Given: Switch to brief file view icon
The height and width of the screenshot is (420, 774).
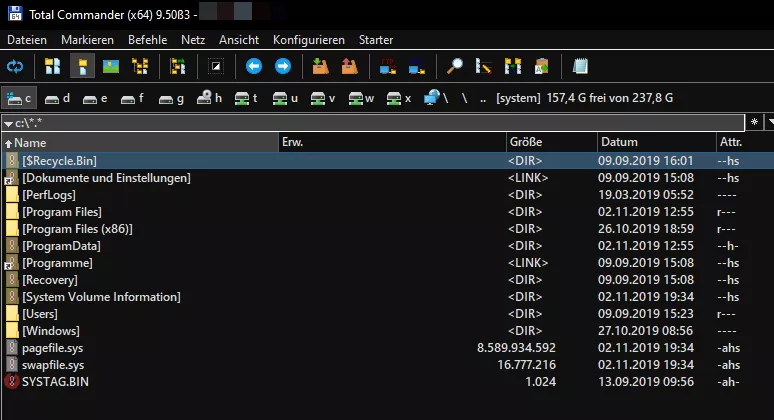Looking at the screenshot, I should [52, 66].
